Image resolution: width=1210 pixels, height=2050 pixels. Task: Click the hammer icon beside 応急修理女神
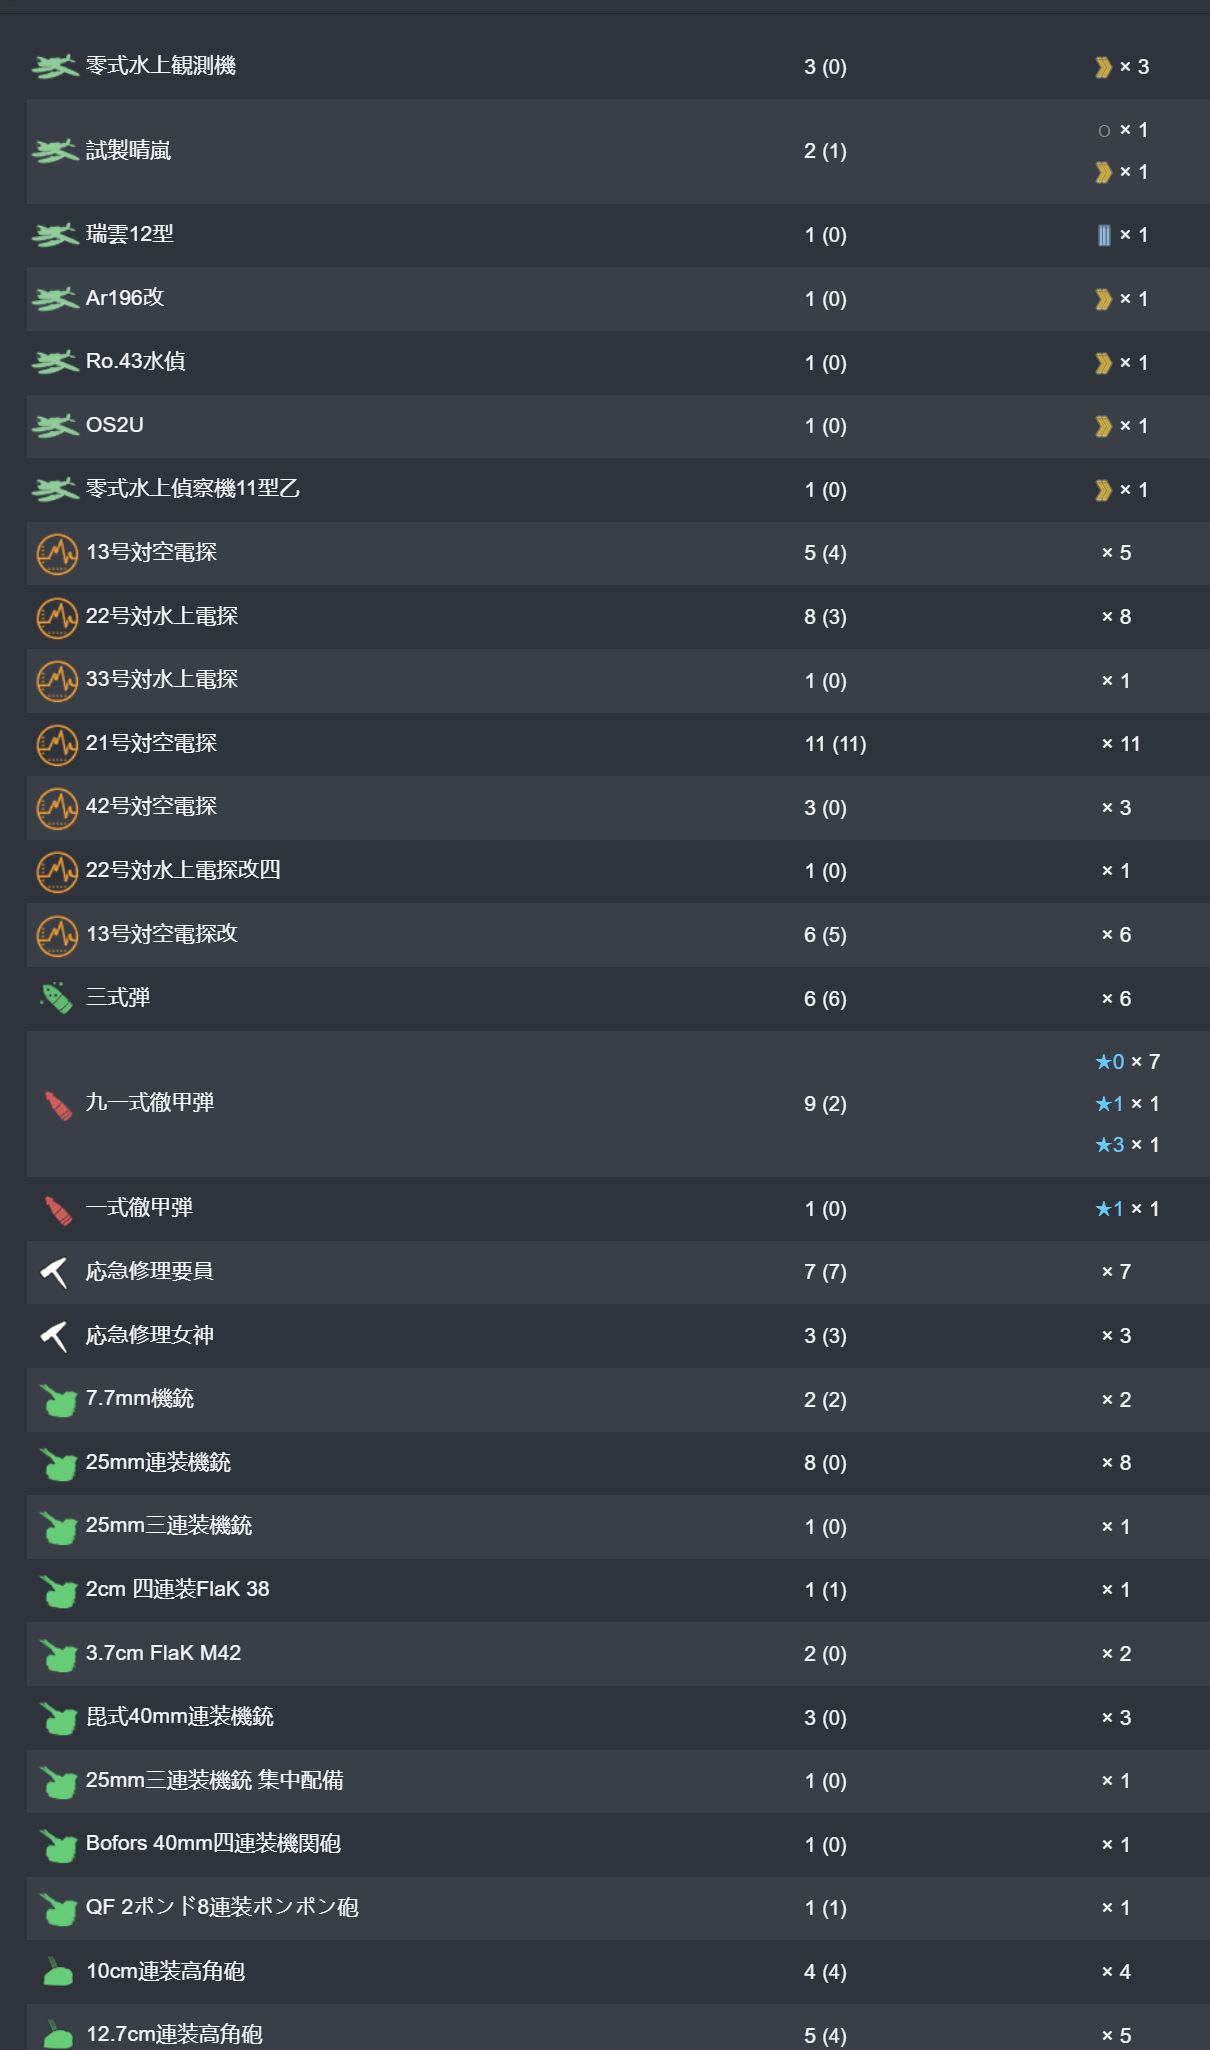coord(54,1335)
